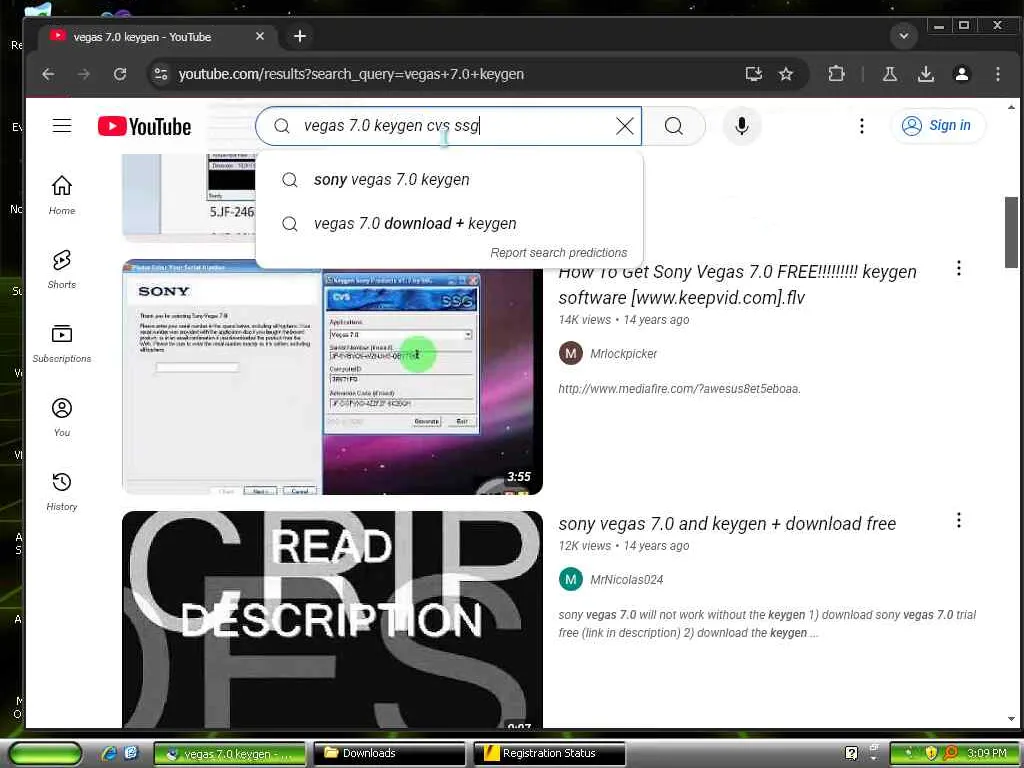
Task: Open browser downloads icon
Action: [925, 74]
